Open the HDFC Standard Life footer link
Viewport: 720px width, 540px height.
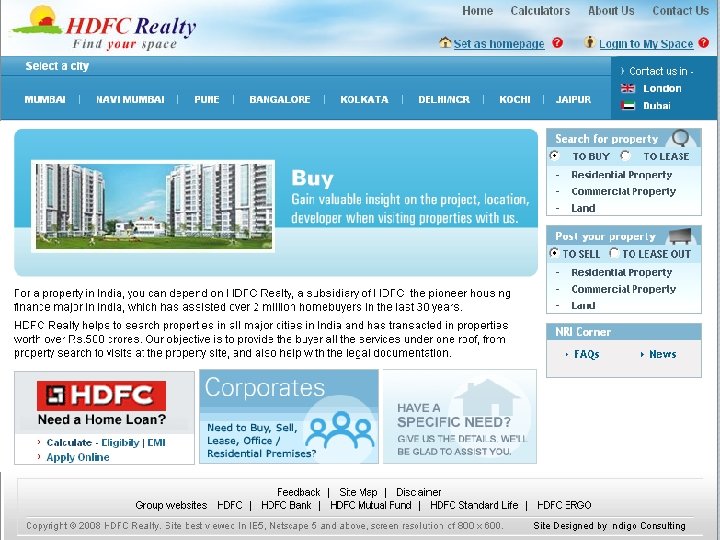coord(474,505)
